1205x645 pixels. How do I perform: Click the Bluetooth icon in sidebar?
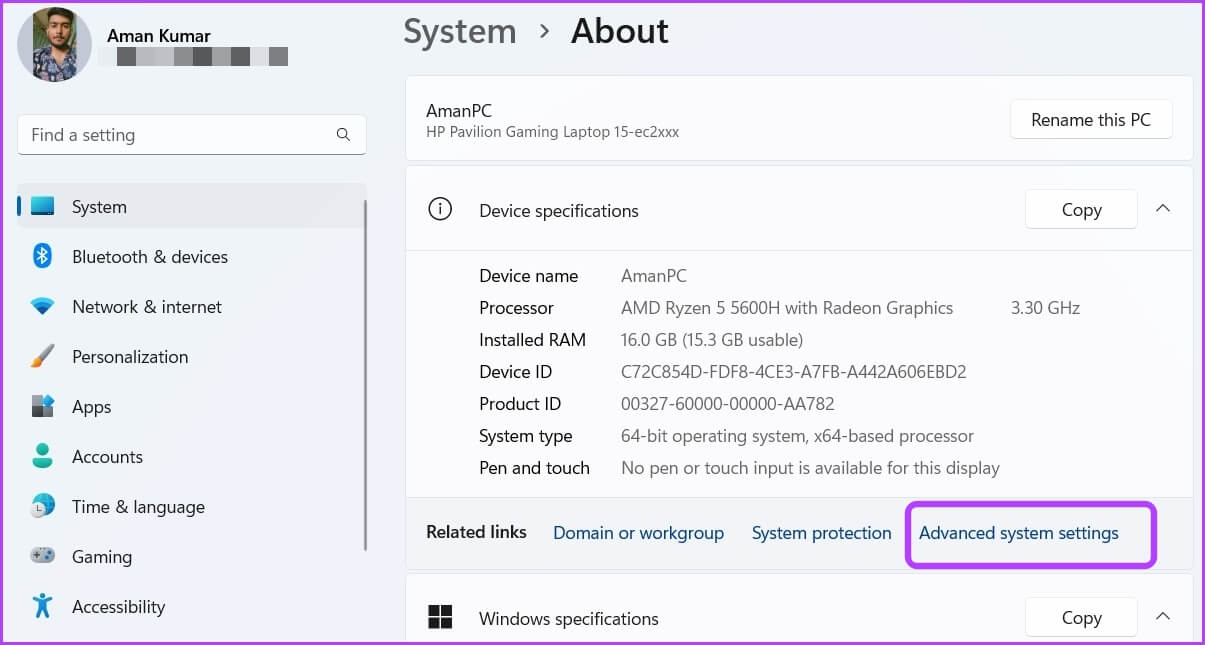(42, 257)
